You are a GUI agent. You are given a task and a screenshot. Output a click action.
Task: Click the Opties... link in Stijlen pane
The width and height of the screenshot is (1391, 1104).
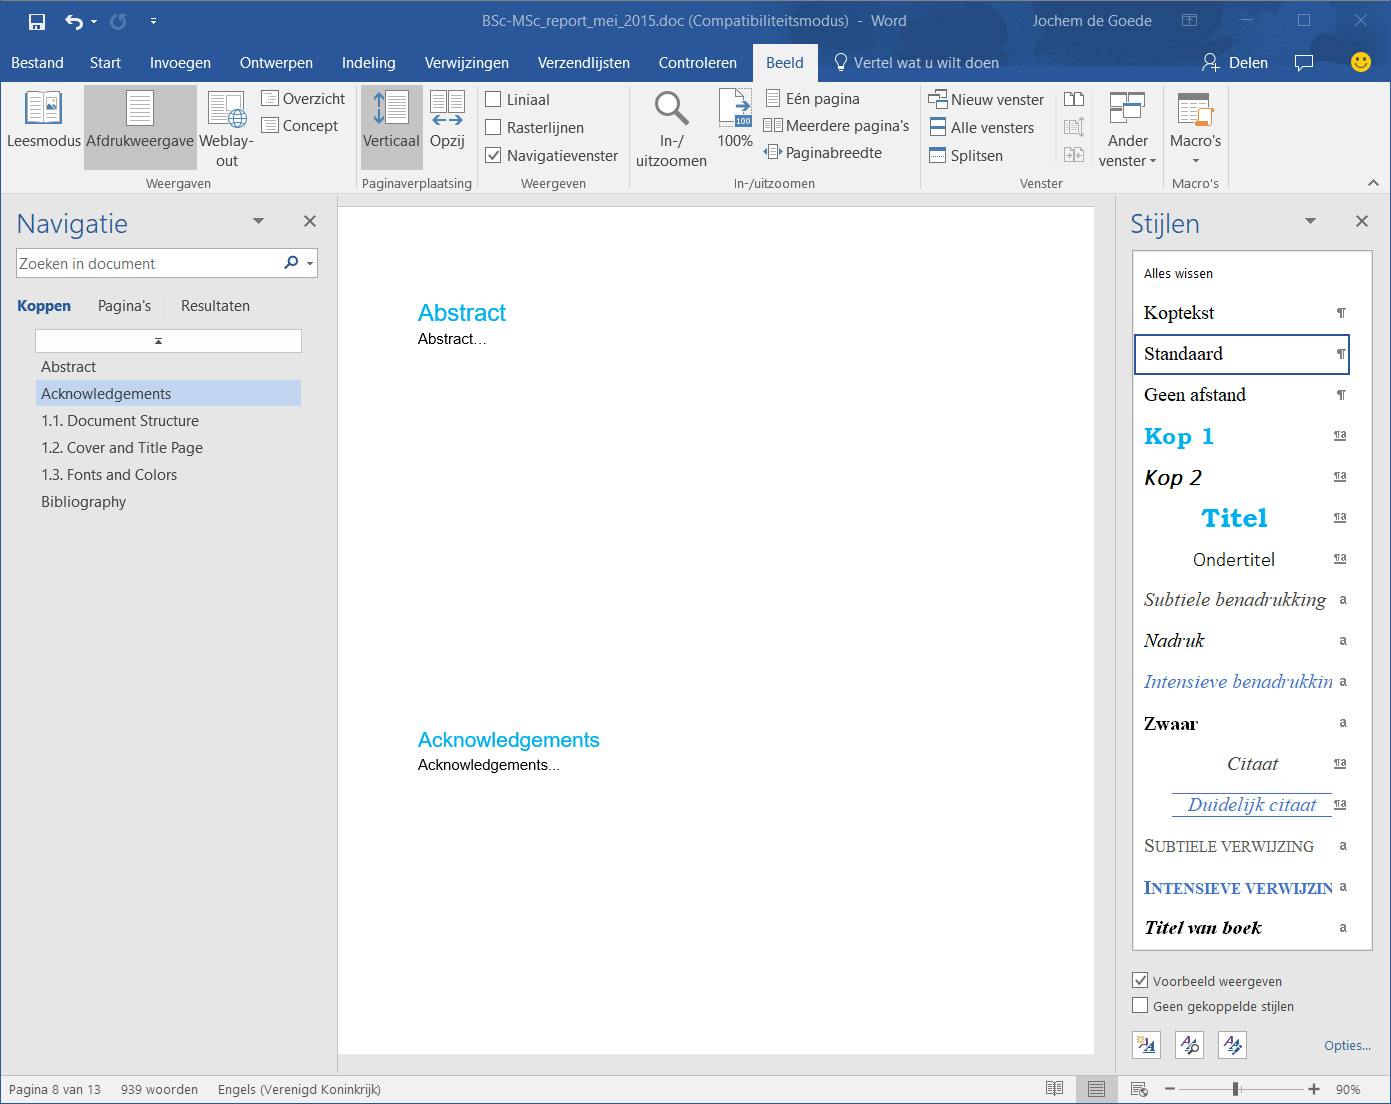pyautogui.click(x=1346, y=1046)
